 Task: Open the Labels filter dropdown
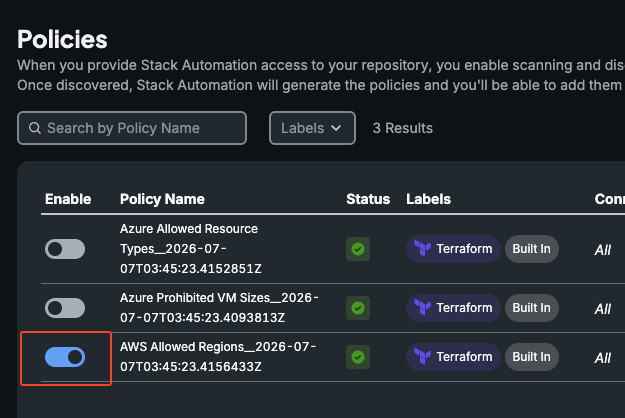click(x=312, y=128)
